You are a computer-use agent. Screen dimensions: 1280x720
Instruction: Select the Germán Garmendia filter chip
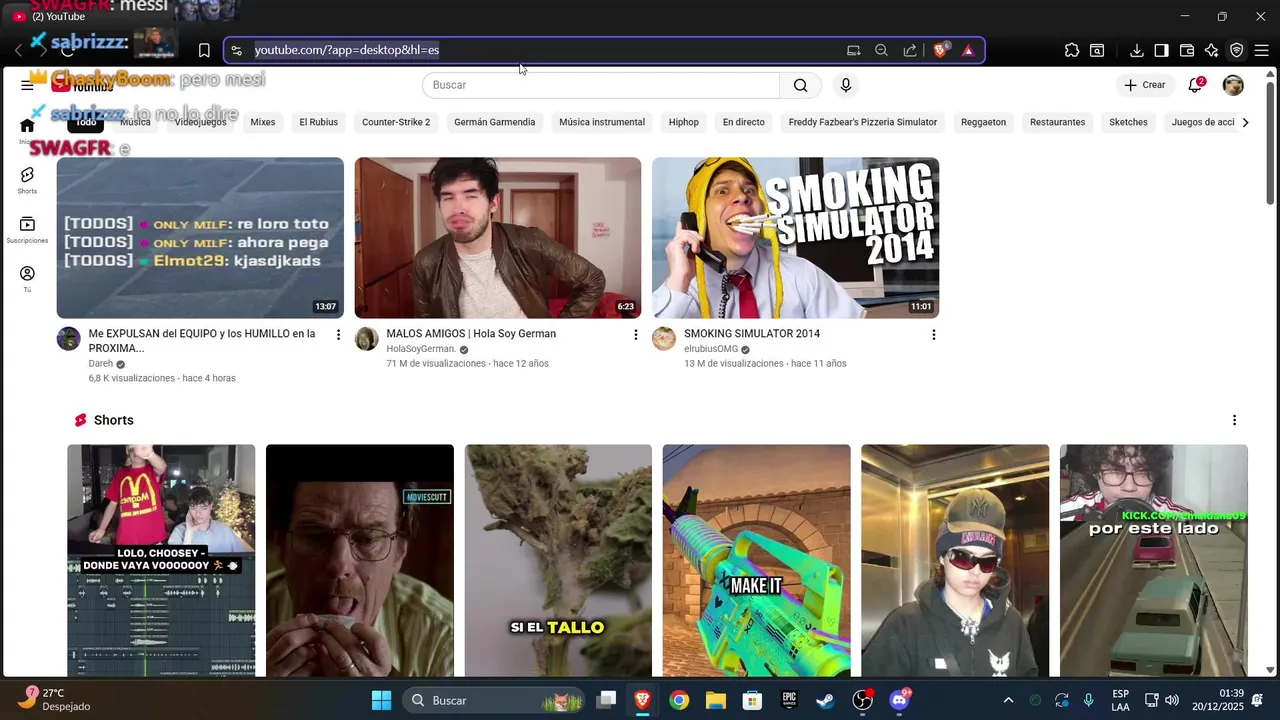[x=495, y=122]
